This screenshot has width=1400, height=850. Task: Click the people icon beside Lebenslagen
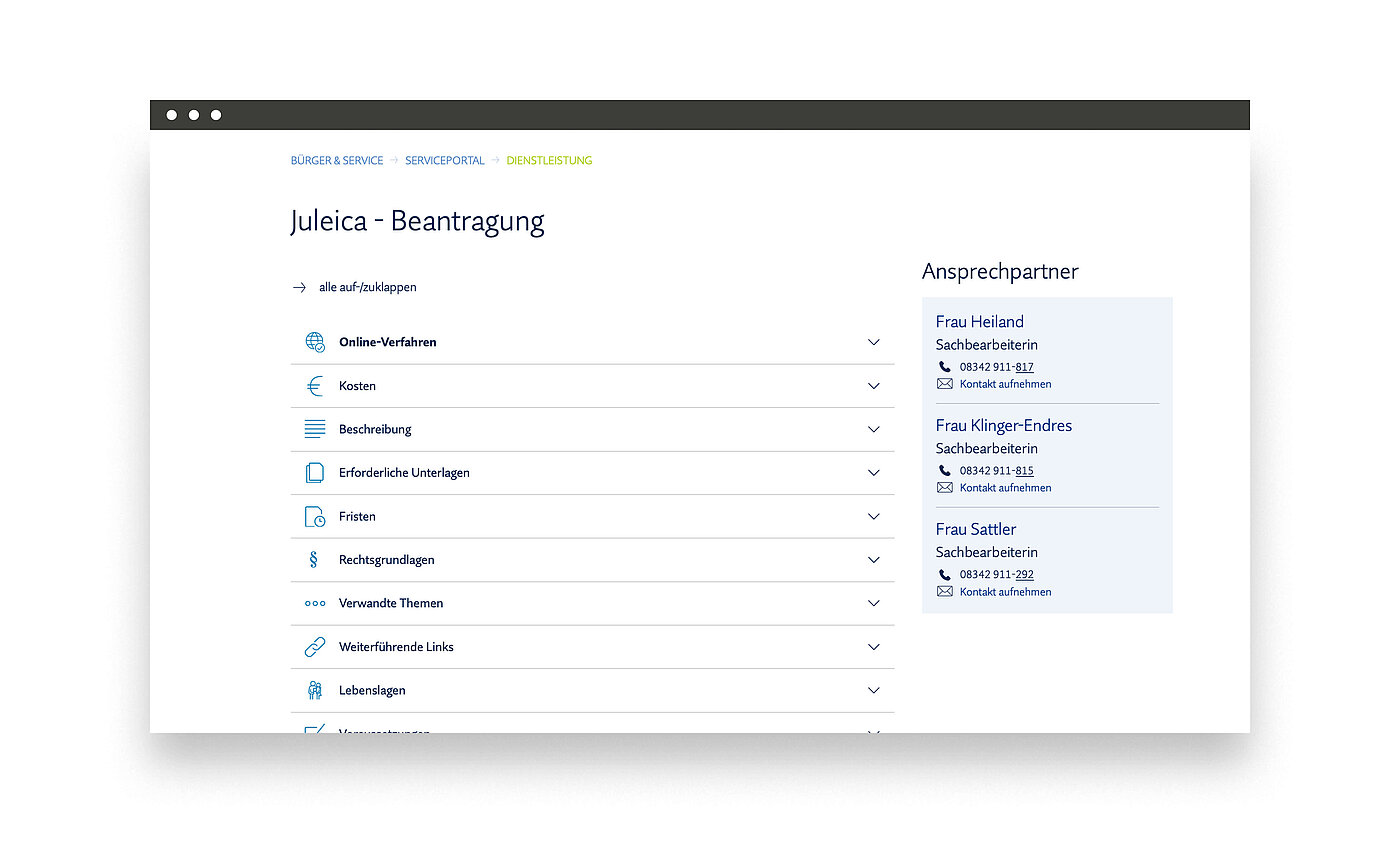pos(315,691)
